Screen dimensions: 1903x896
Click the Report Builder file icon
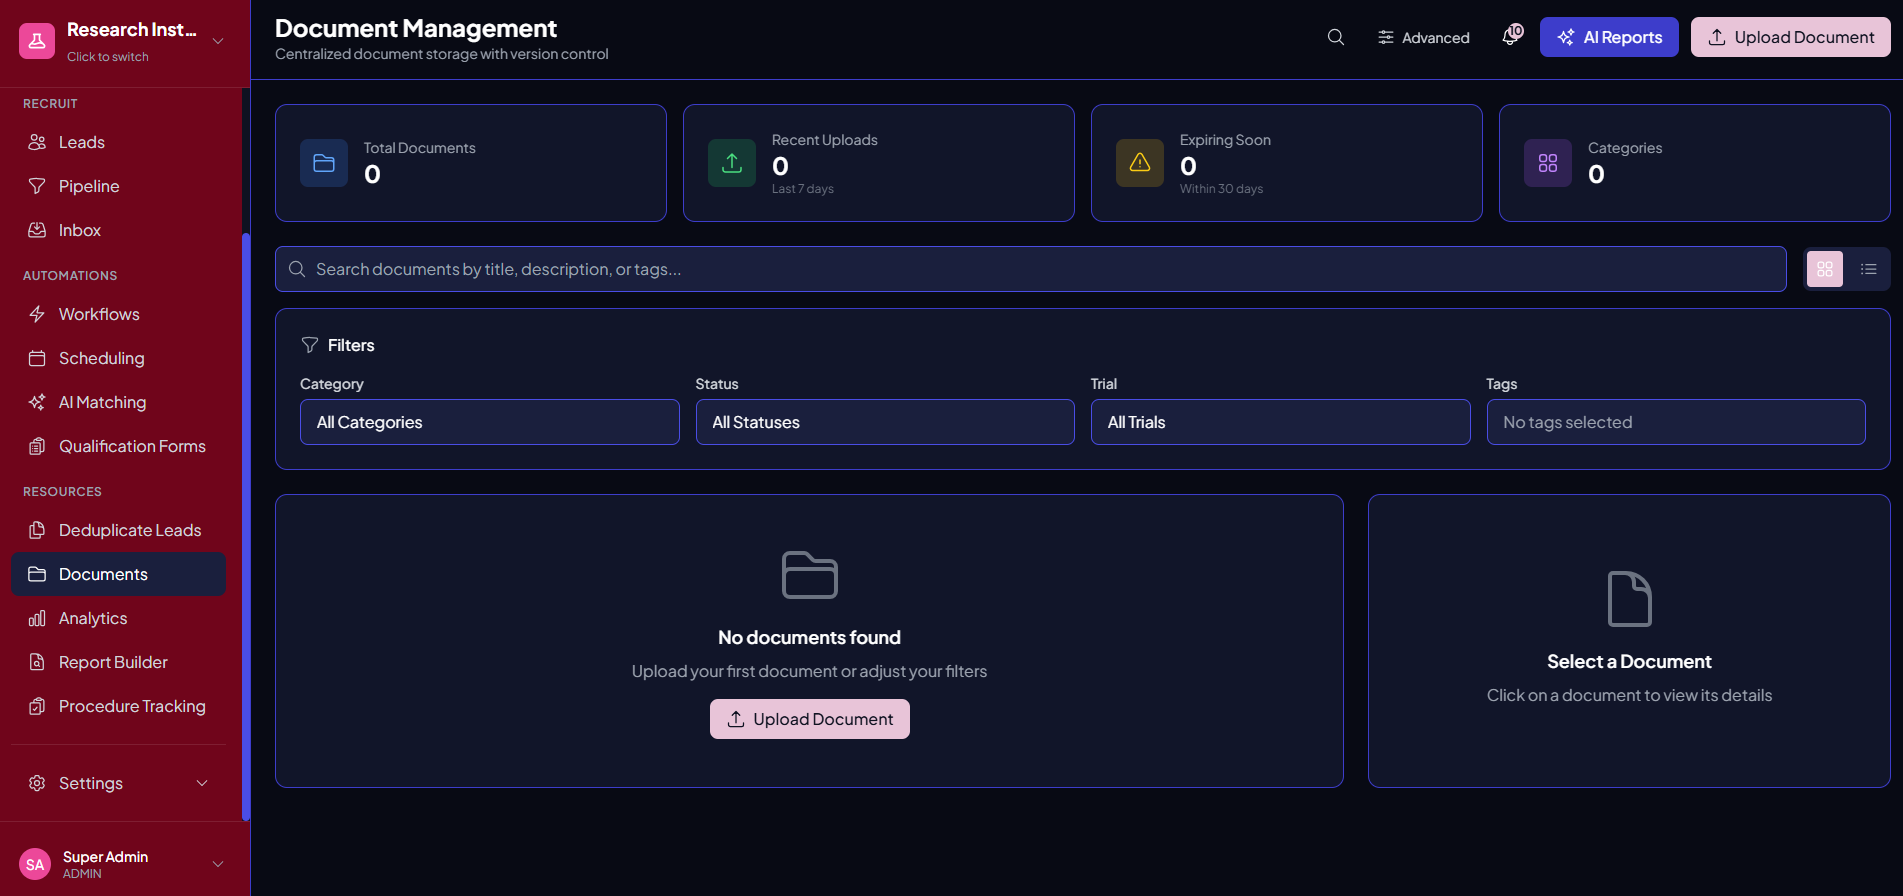pos(37,662)
